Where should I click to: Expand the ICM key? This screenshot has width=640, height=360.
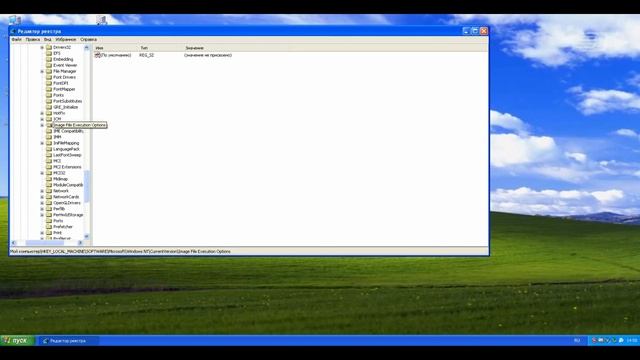[x=42, y=119]
